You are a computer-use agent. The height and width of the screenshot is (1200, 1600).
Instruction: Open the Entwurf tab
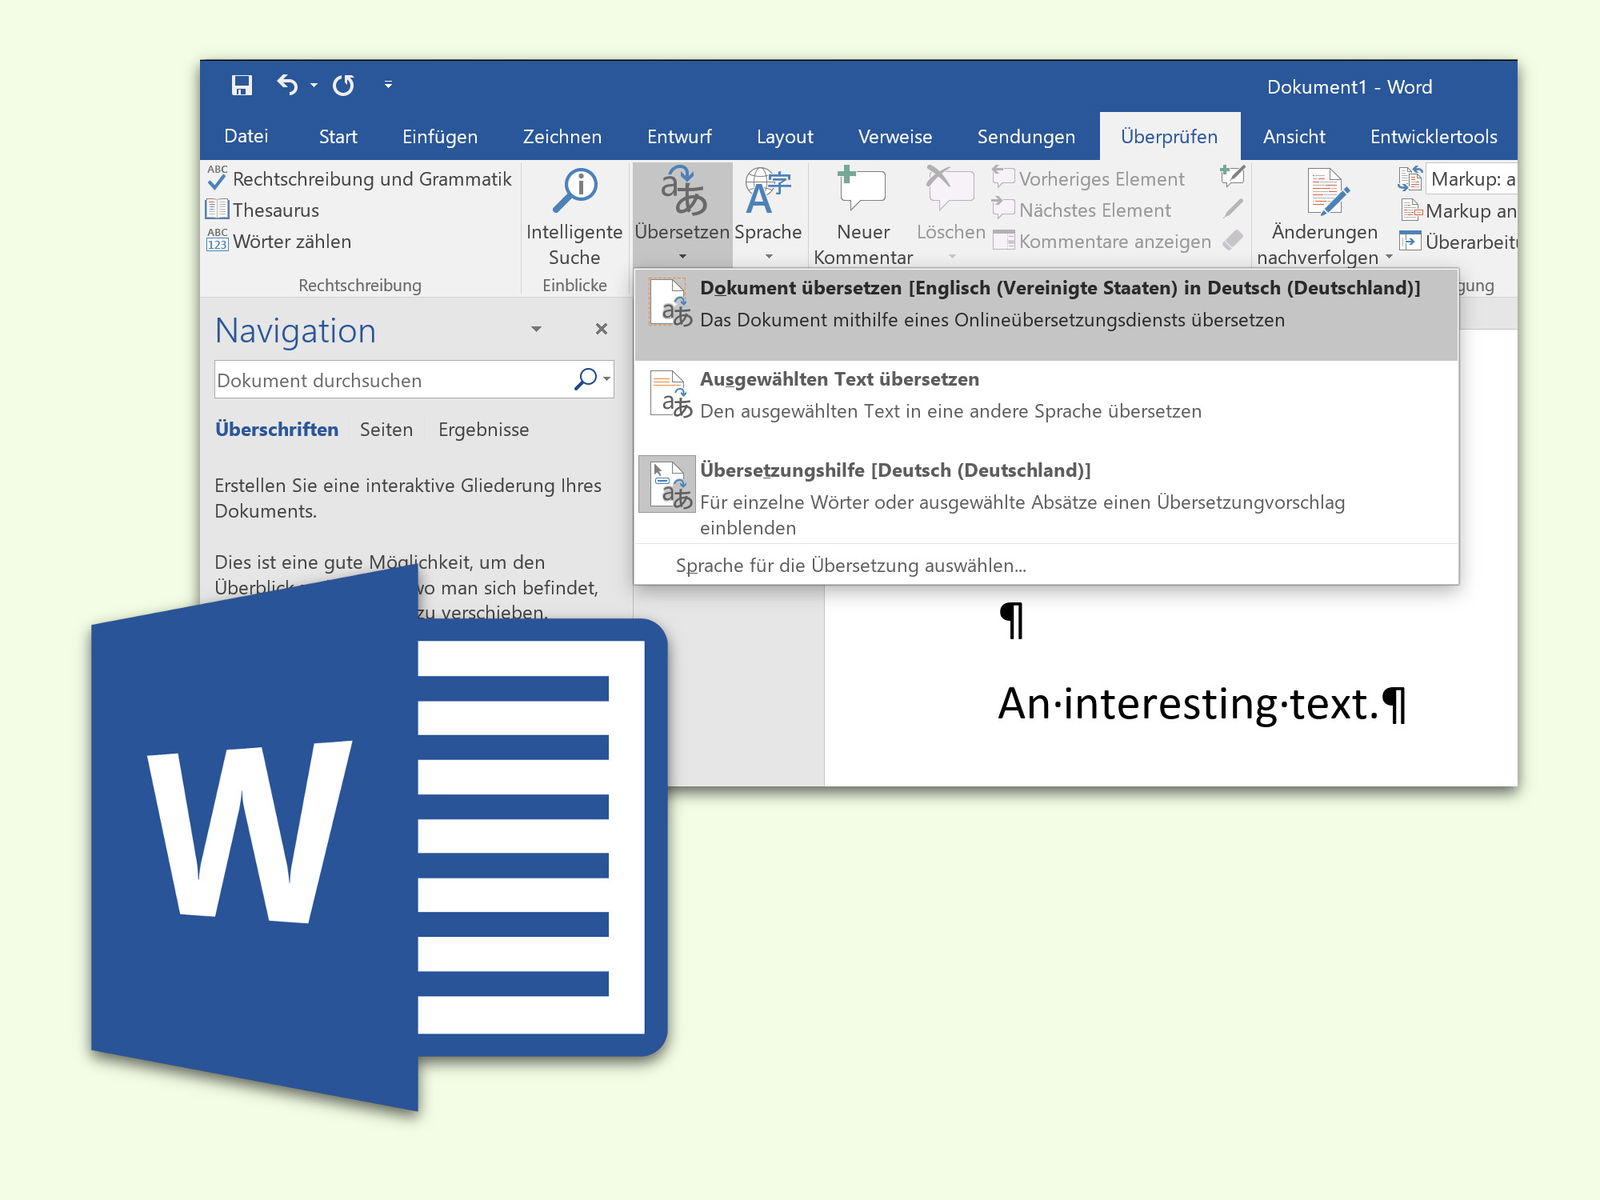click(679, 136)
